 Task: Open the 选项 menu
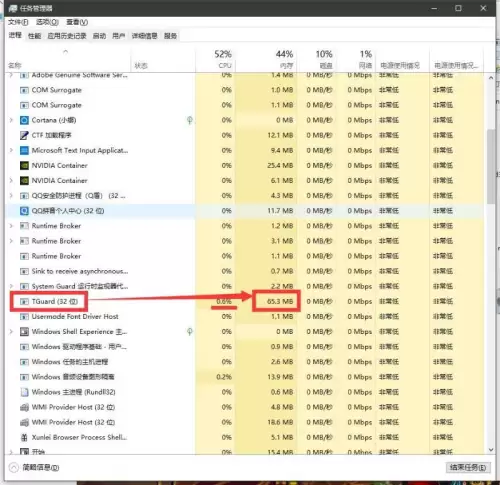47,22
